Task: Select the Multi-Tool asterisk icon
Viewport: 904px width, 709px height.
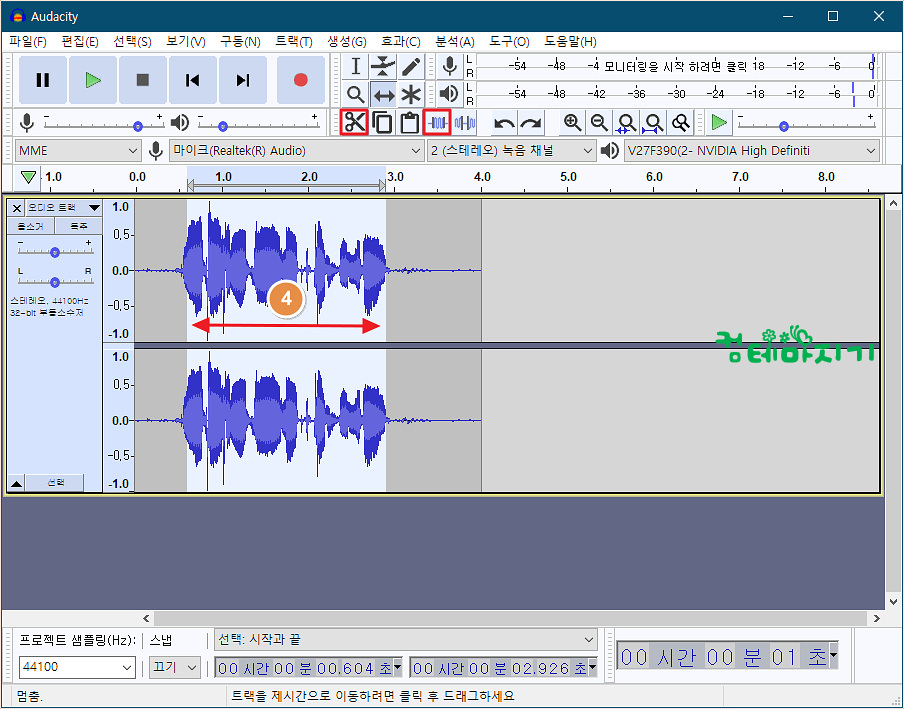Action: [x=410, y=94]
